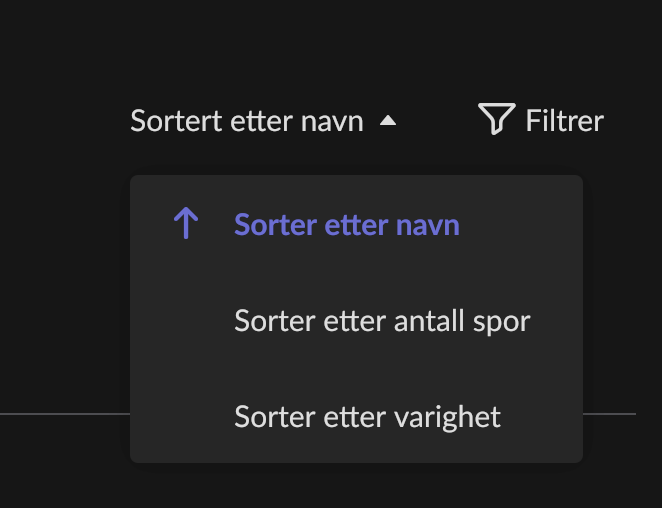Click the Filtrer text label
Viewport: 662px width, 508px height.
point(564,122)
